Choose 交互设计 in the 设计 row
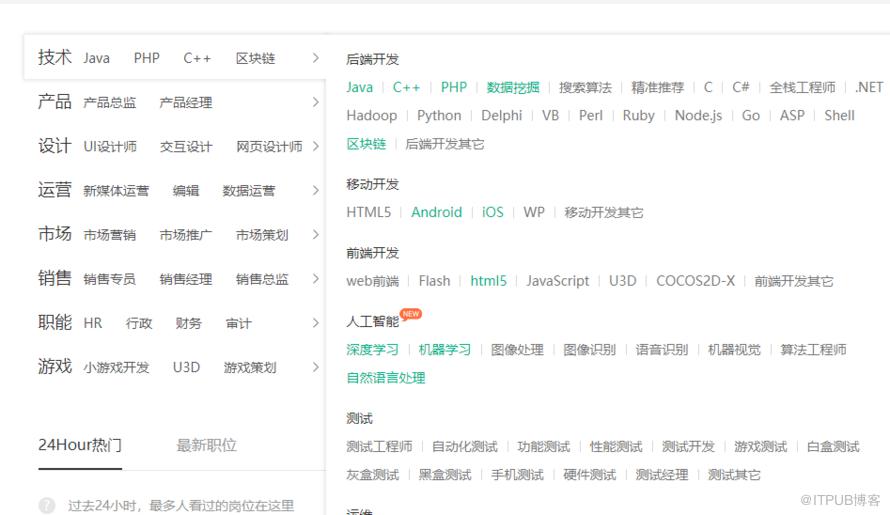890x515 pixels. click(x=186, y=146)
